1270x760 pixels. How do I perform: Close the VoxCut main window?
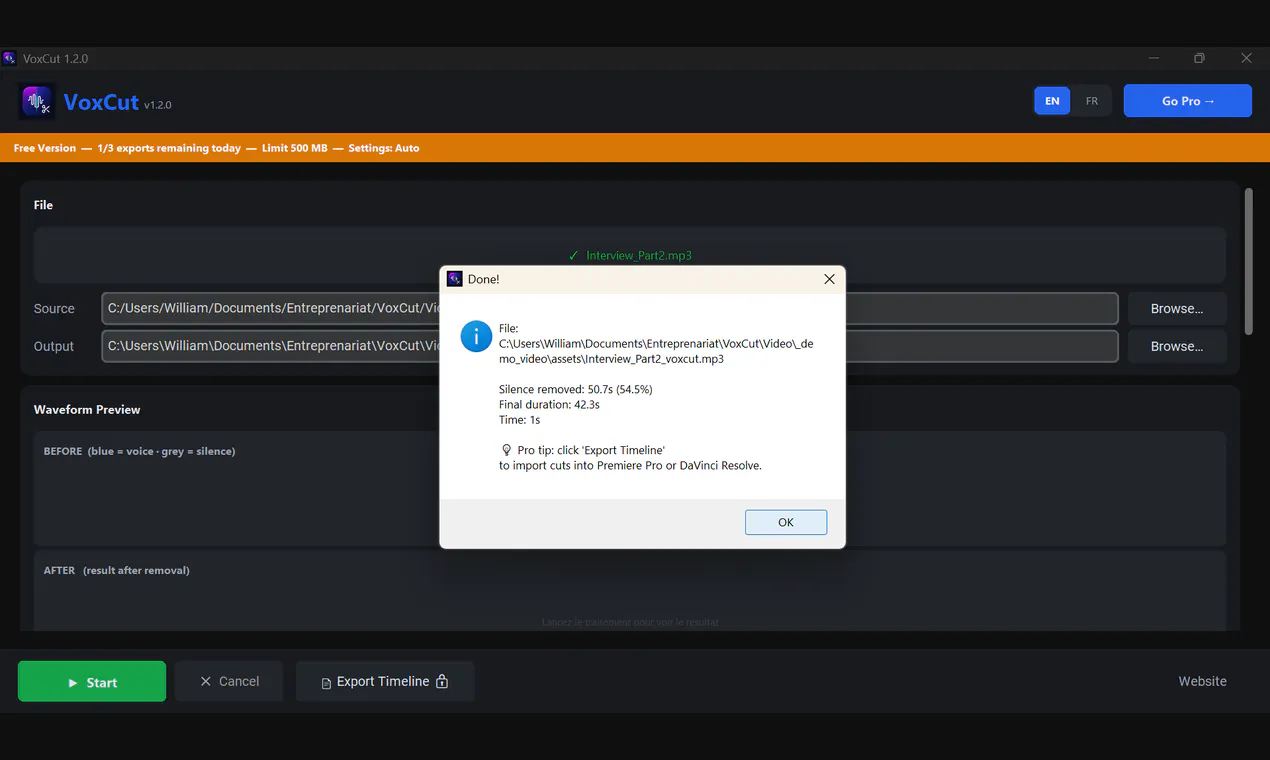tap(1246, 58)
